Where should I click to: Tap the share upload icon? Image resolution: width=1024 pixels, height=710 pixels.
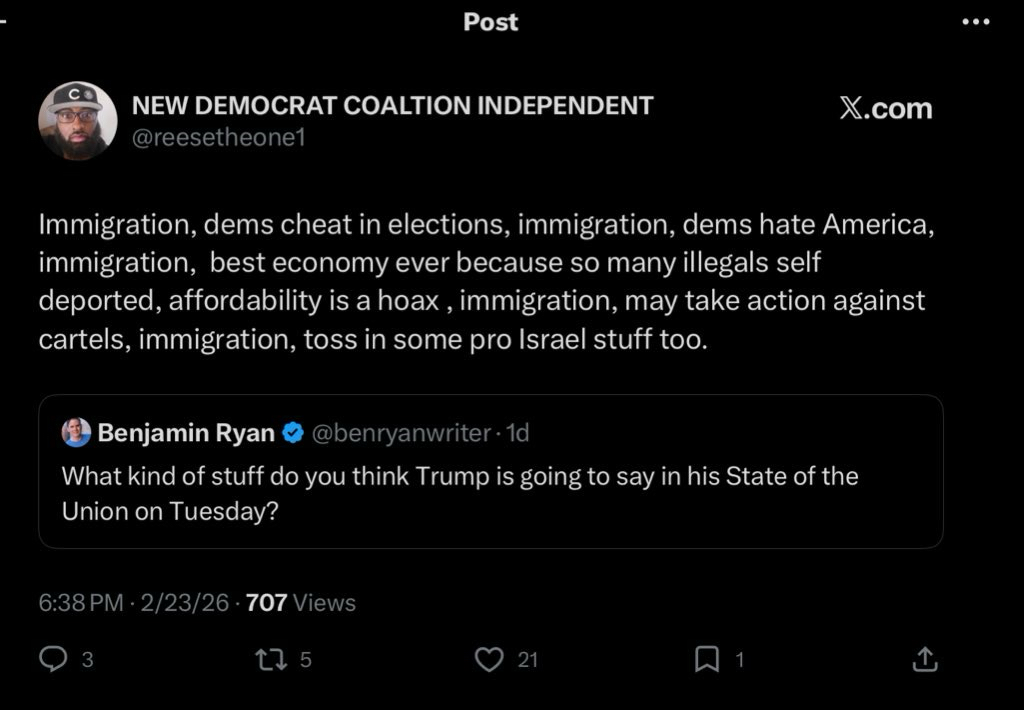point(925,659)
